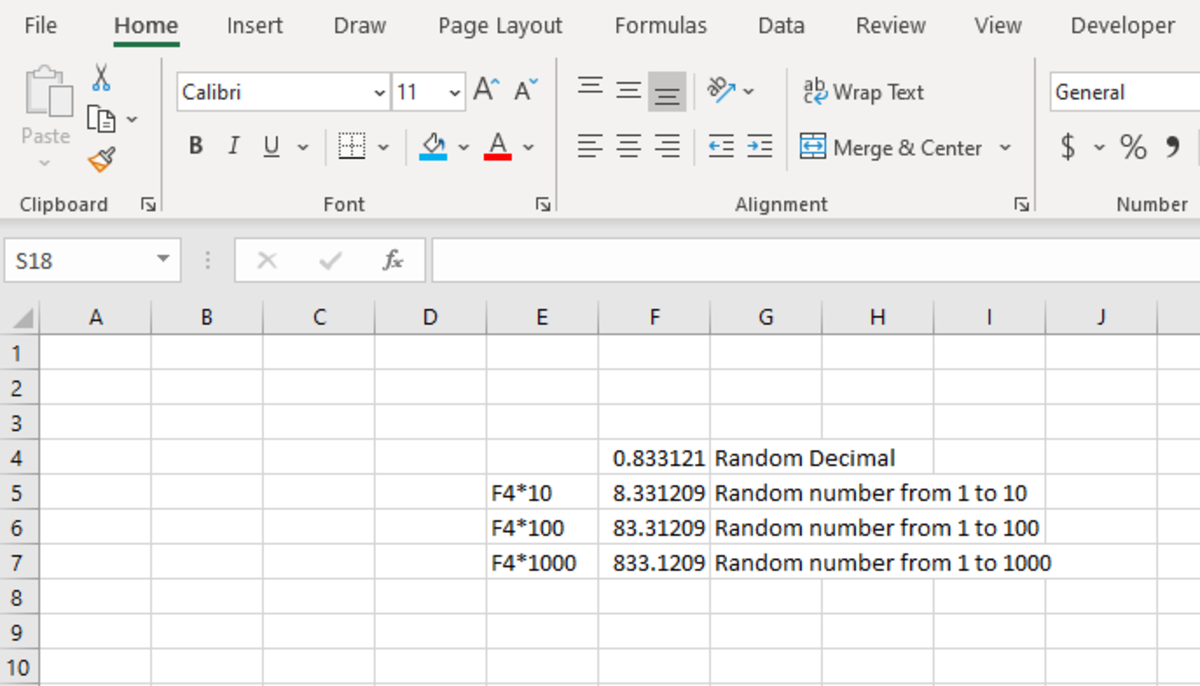Select cell F4 containing 0.833121
Viewport: 1200px width, 686px height.
654,458
